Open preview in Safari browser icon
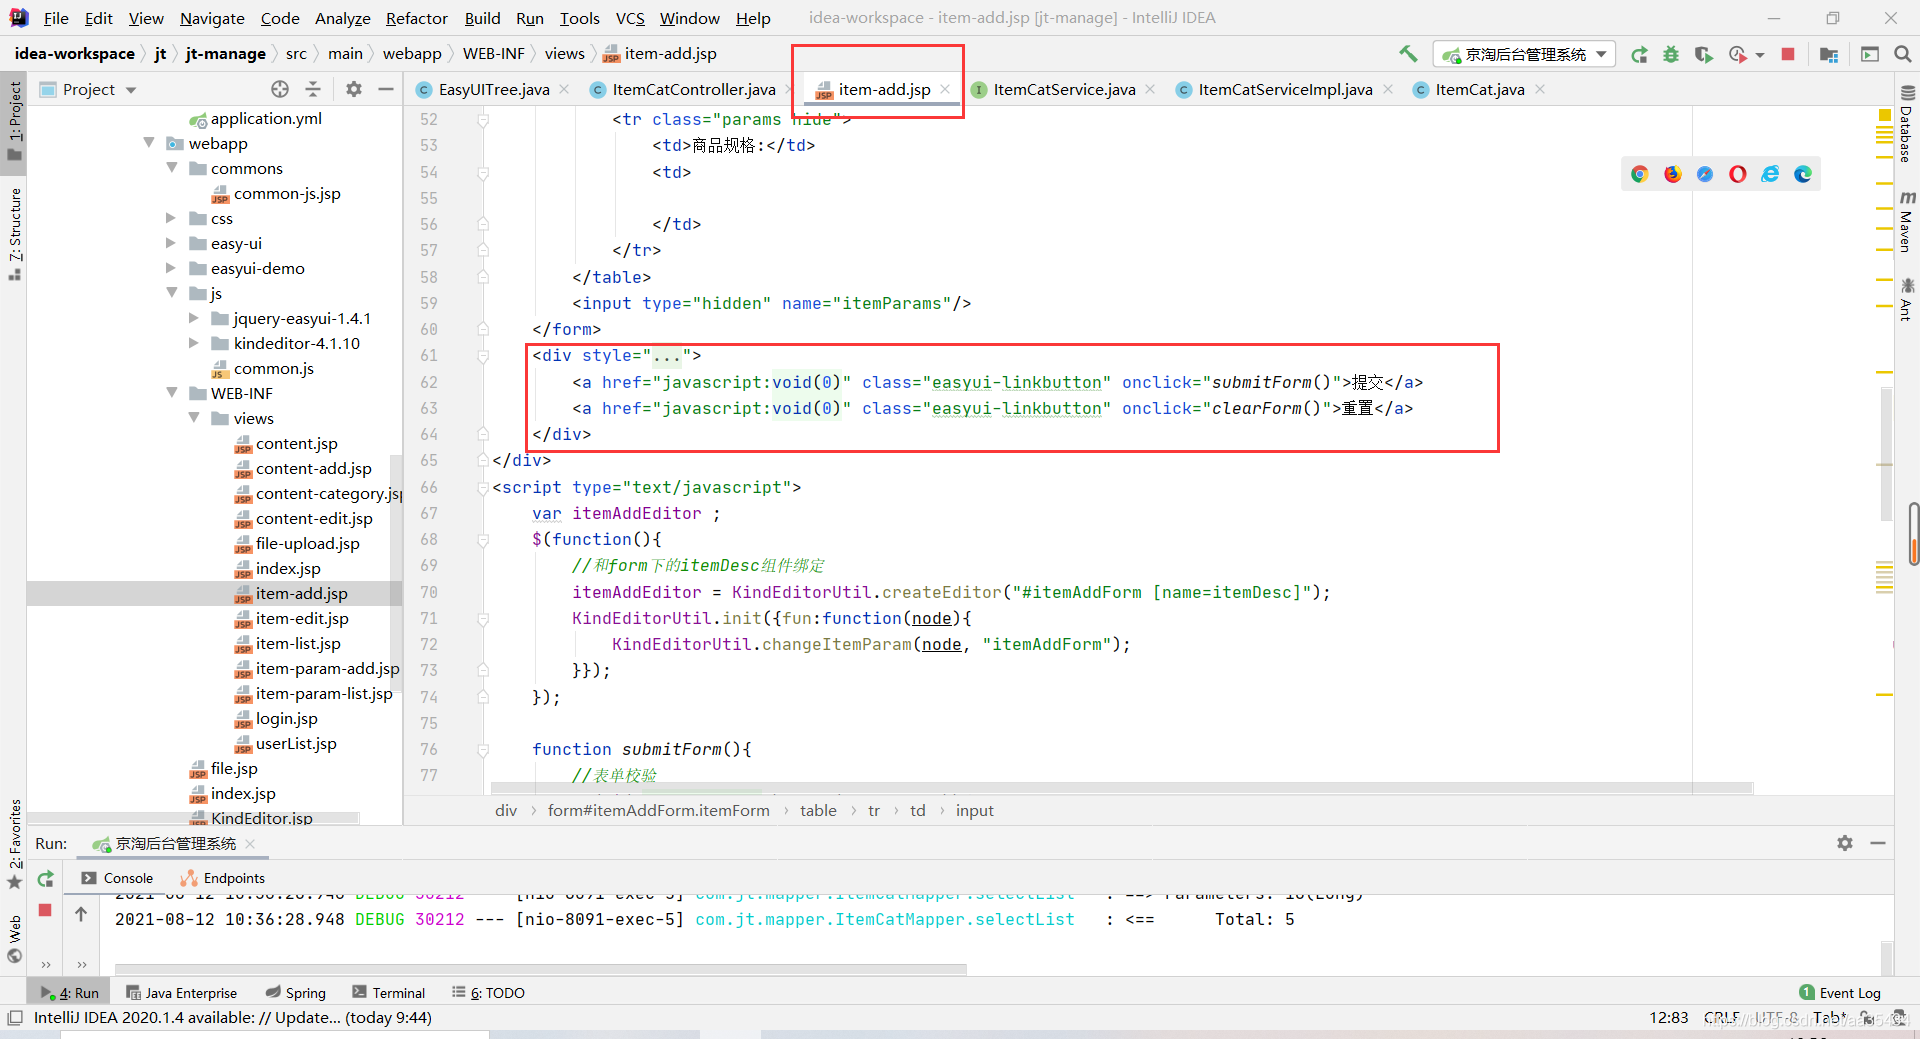The image size is (1920, 1039). click(x=1705, y=174)
